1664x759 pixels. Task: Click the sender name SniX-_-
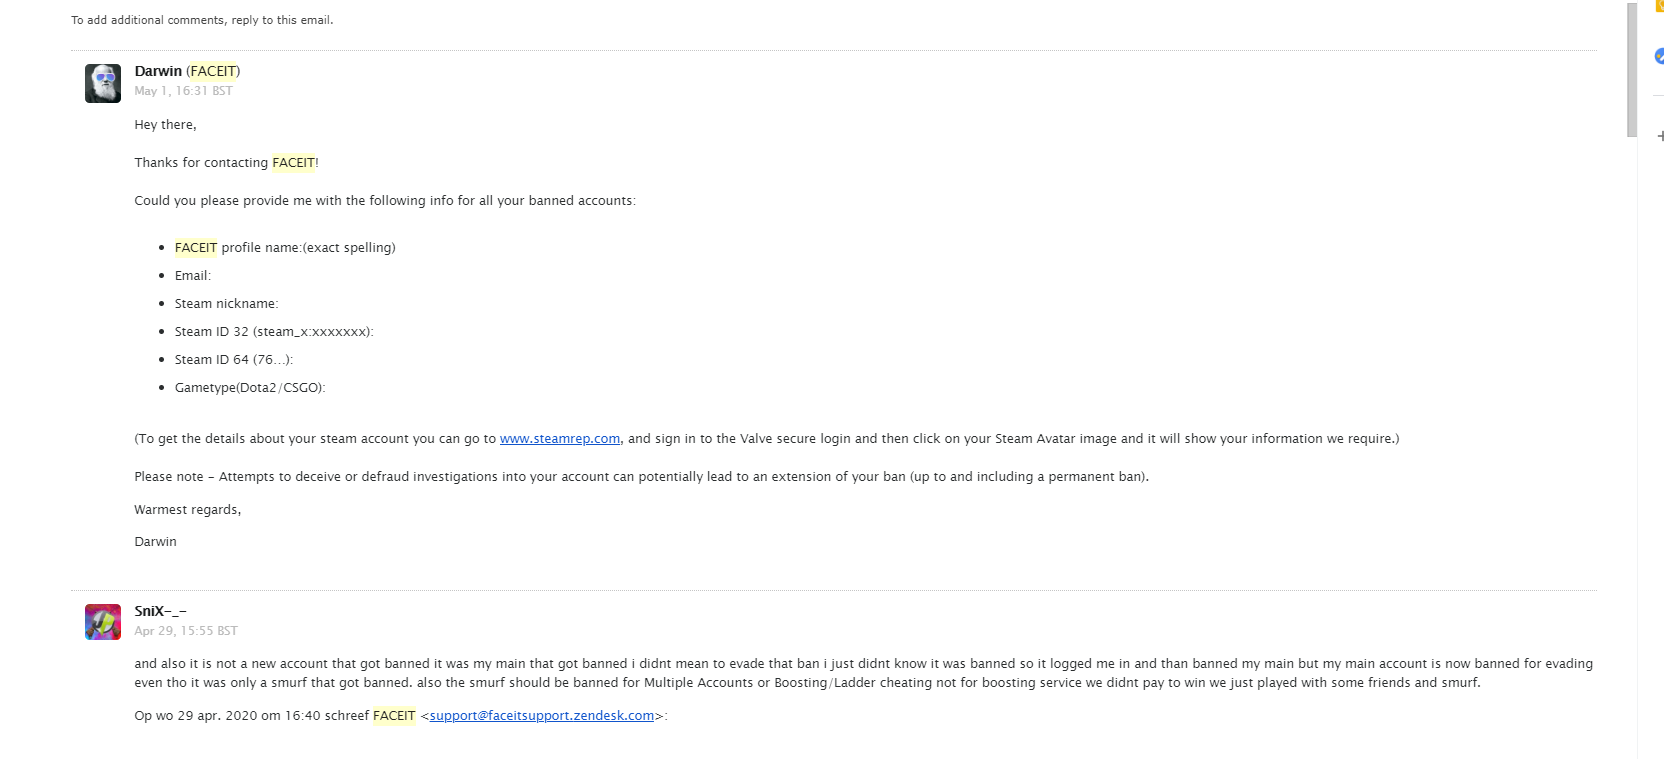[160, 611]
